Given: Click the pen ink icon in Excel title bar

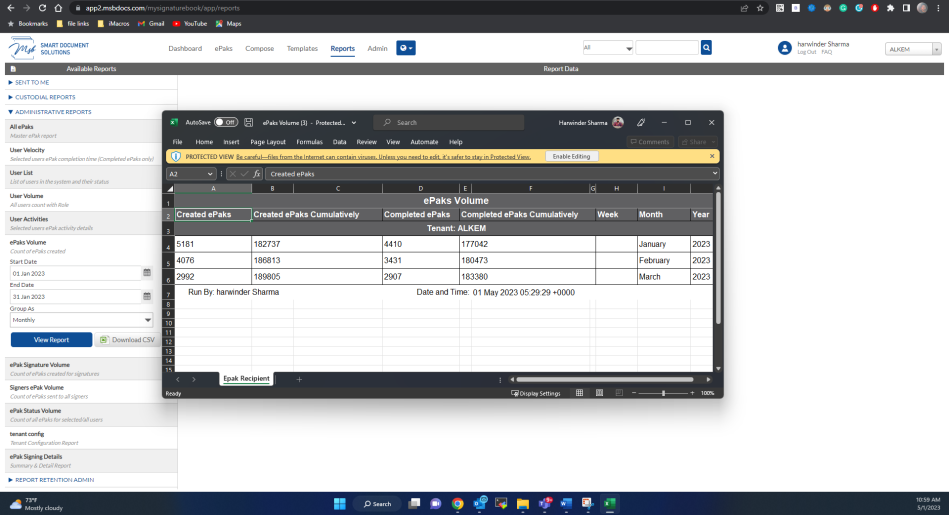Looking at the screenshot, I should click(641, 122).
